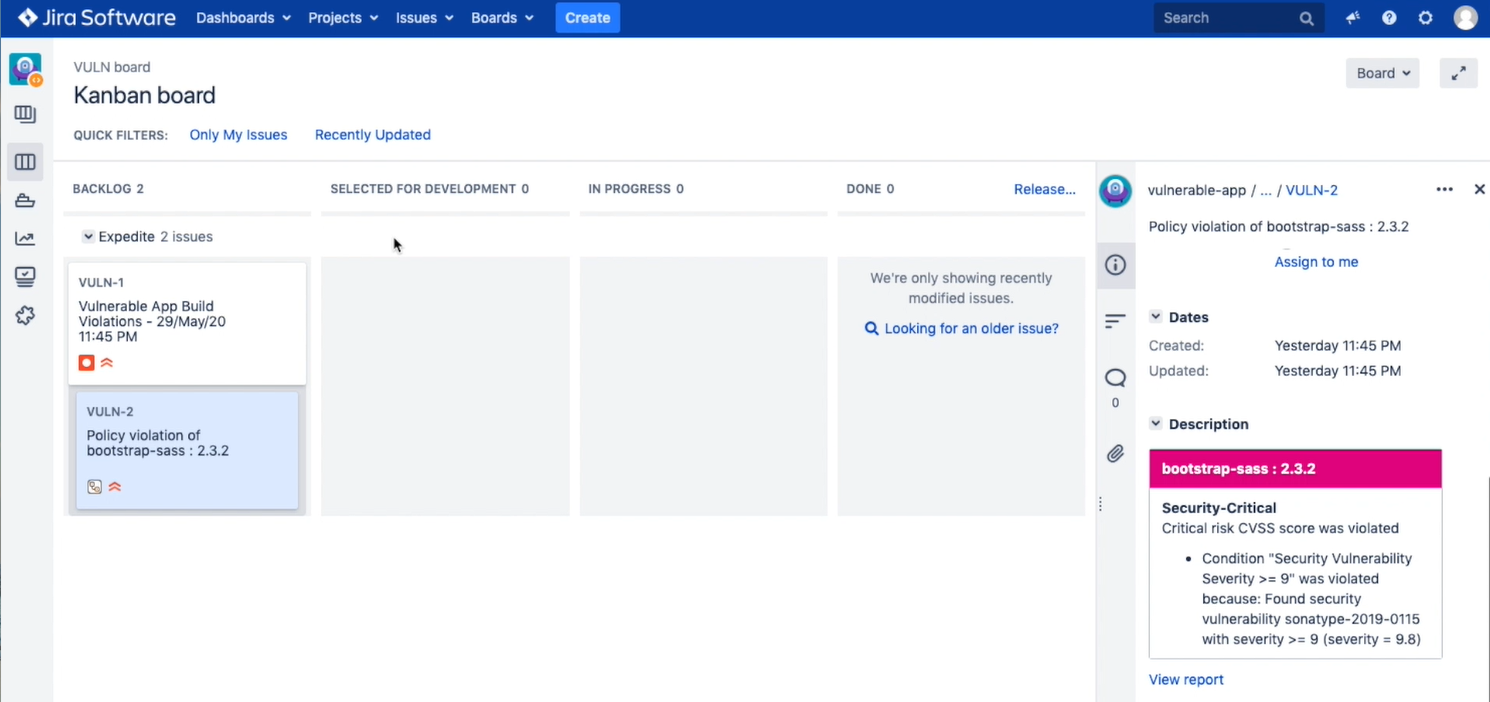The width and height of the screenshot is (1490, 702).
Task: Open the Issues dropdown menu
Action: tap(424, 18)
